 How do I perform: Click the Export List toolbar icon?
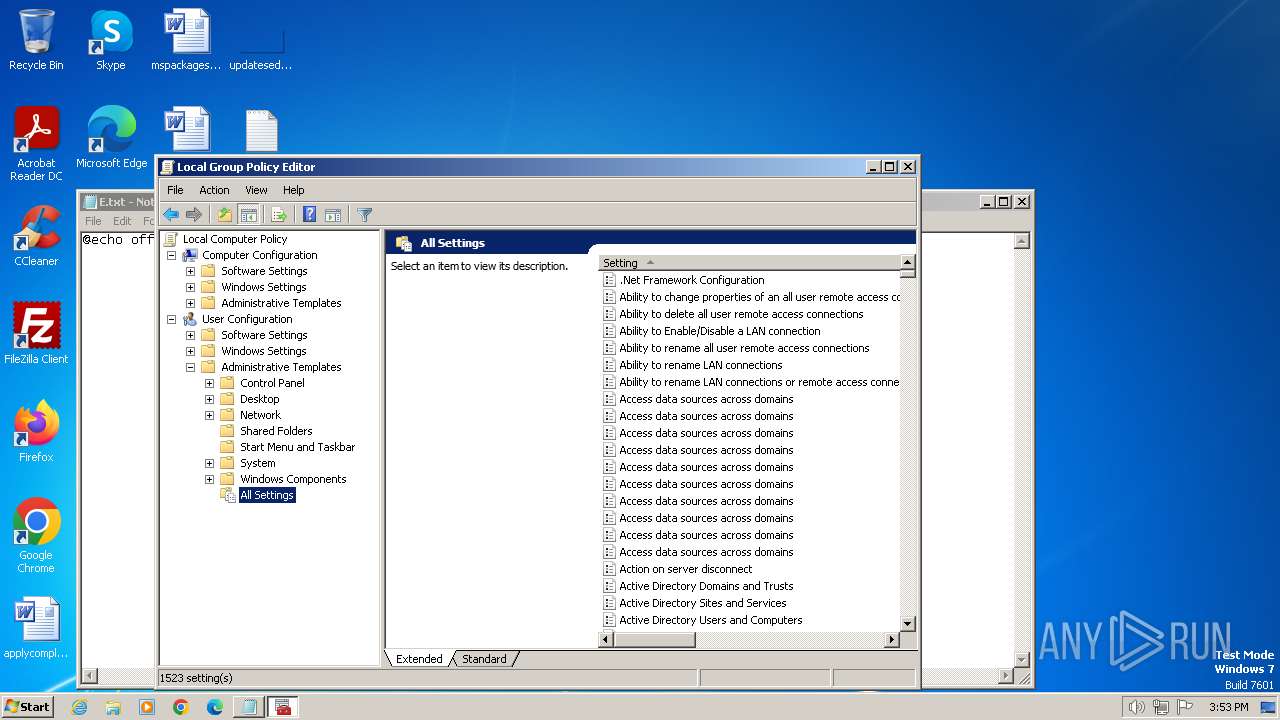tap(279, 214)
